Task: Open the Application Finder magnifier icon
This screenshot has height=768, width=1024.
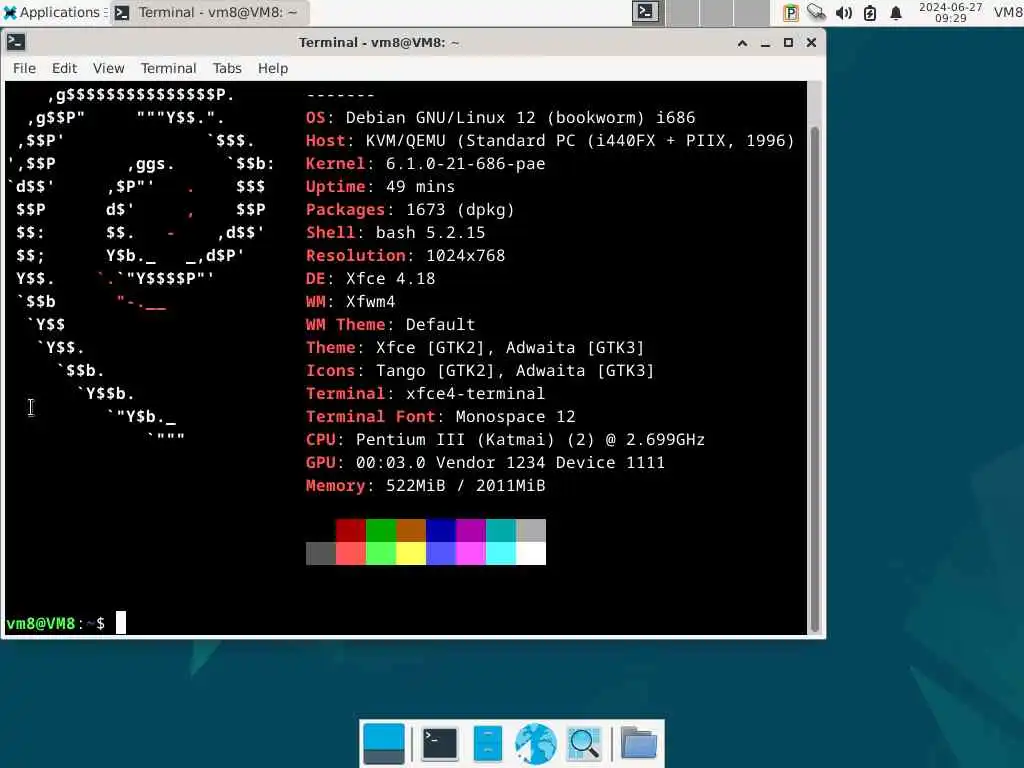Action: [x=584, y=743]
